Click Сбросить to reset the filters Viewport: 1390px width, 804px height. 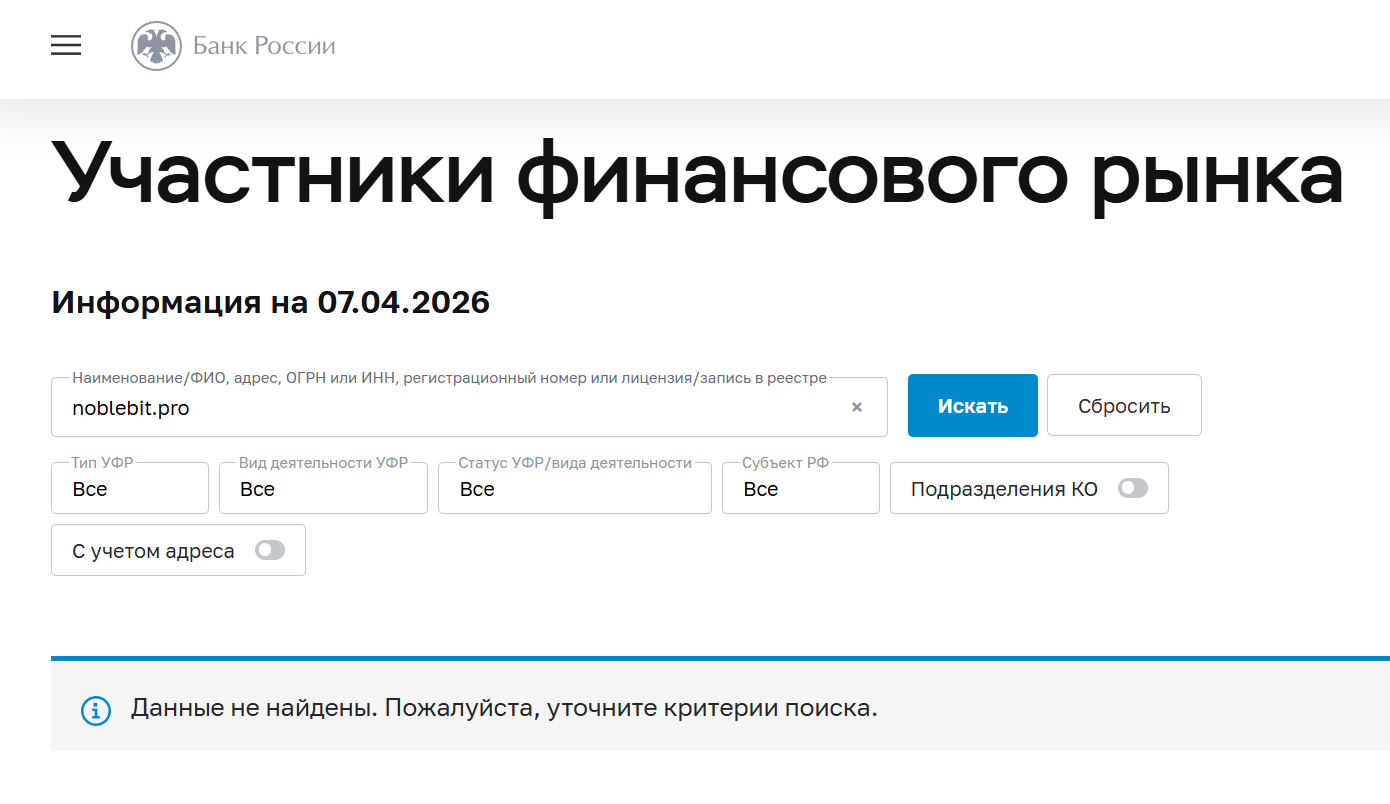click(x=1123, y=405)
